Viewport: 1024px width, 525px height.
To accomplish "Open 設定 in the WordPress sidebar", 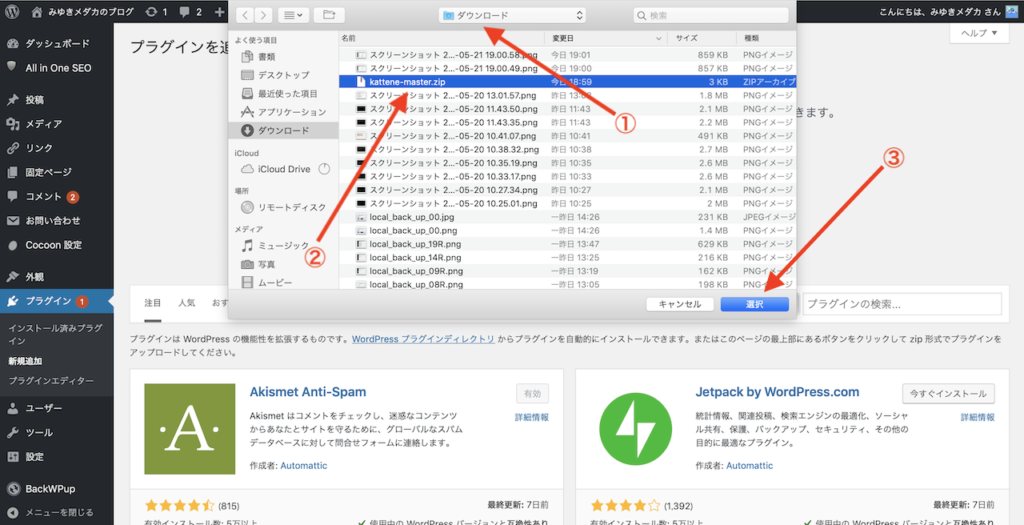I will [57, 456].
